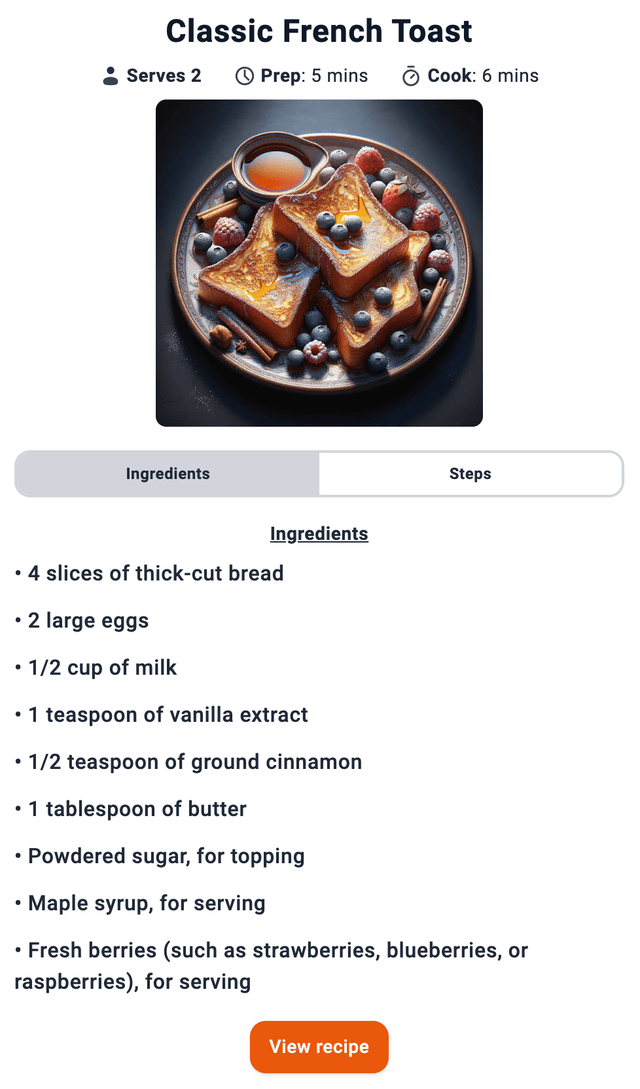
Task: Click the 2 large eggs ingredient
Action: click(88, 620)
